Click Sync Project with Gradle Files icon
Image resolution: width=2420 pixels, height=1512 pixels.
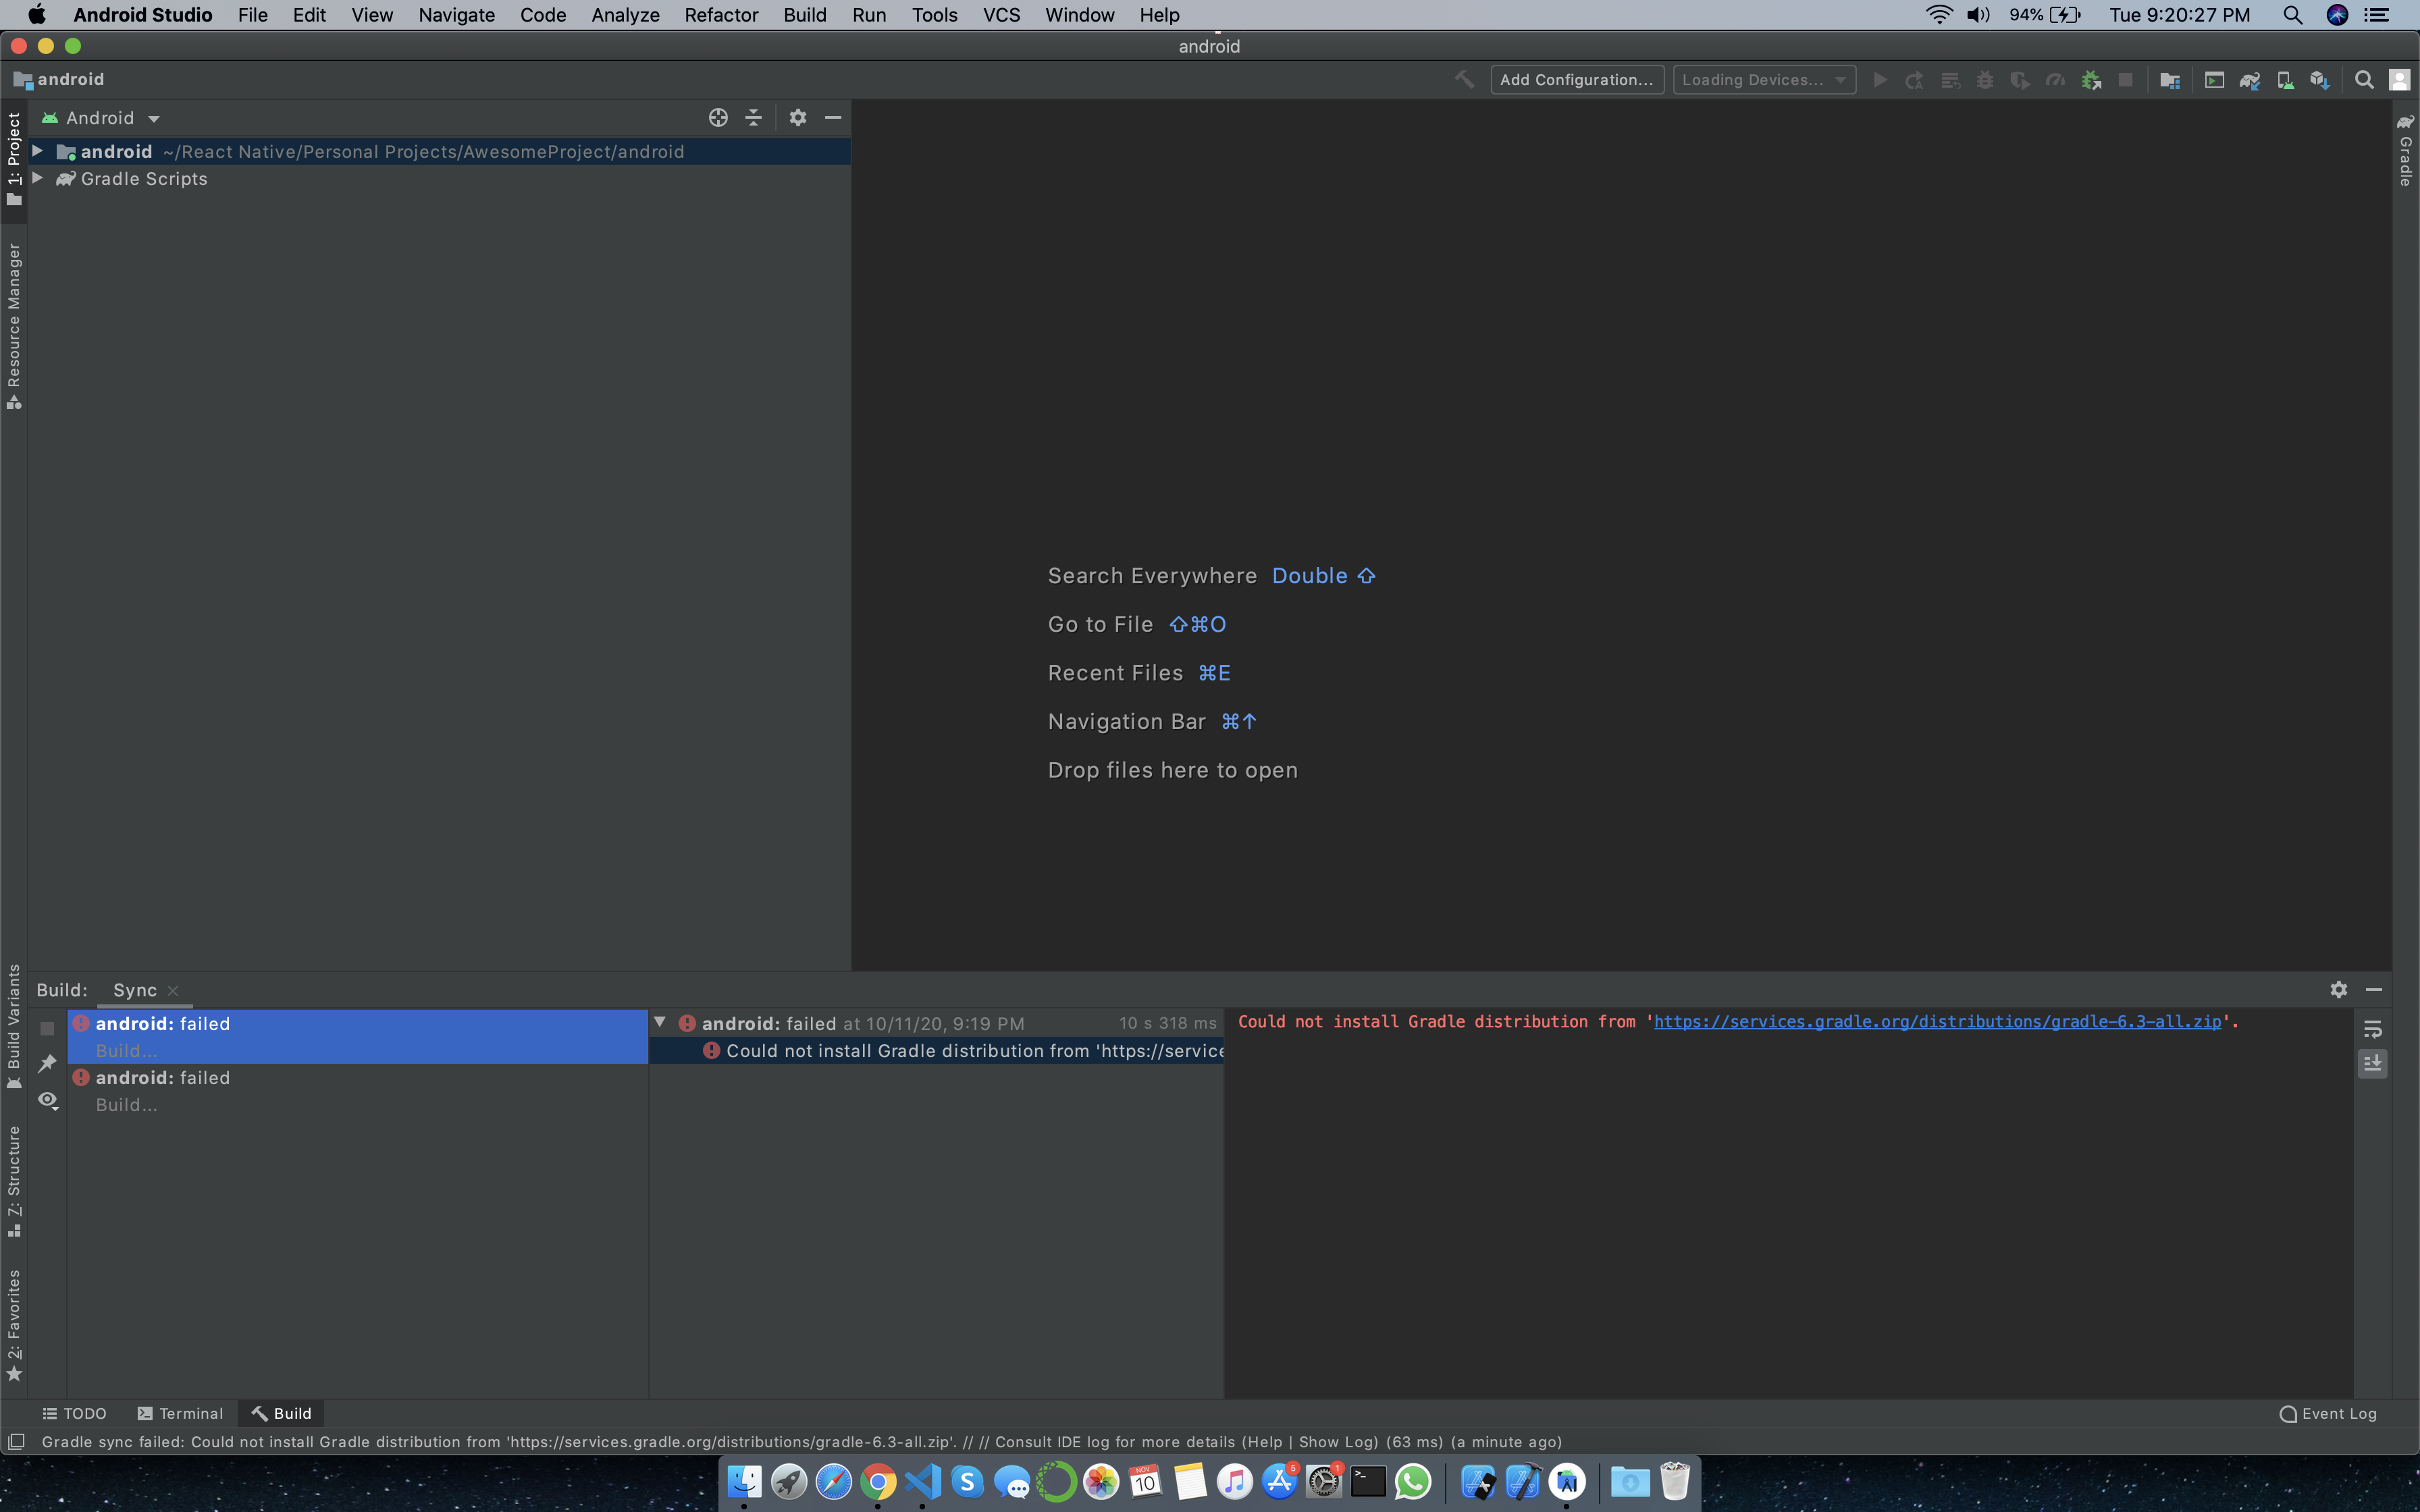click(2249, 80)
